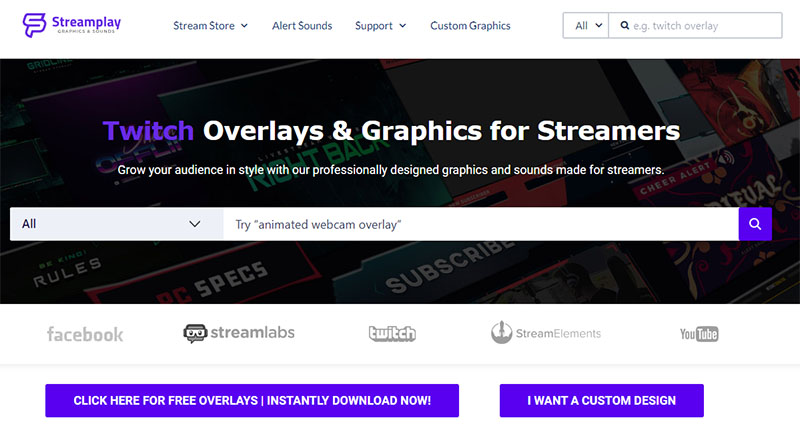This screenshot has width=800, height=432.
Task: Open the StreamElements platform logo
Action: pos(546,333)
